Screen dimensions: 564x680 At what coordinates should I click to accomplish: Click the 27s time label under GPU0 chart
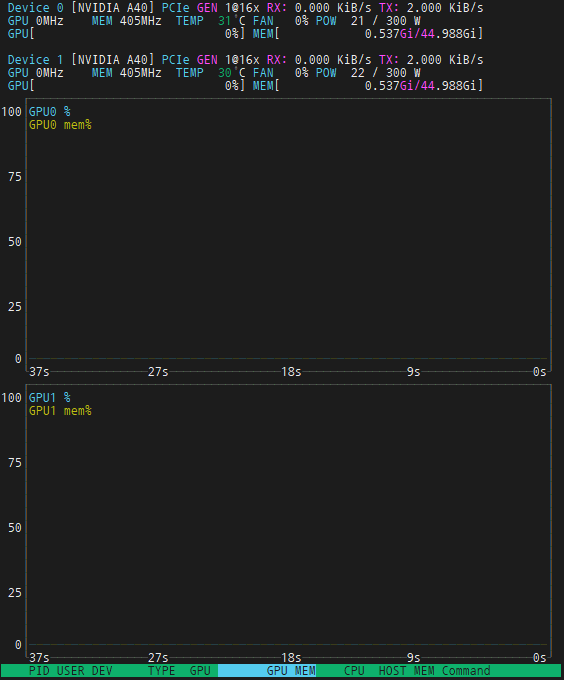tap(158, 372)
